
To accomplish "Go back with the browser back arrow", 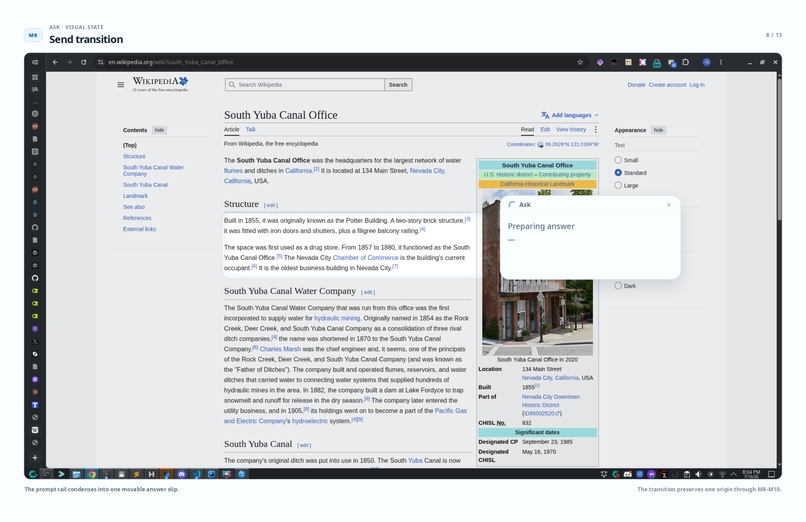I will click(55, 62).
